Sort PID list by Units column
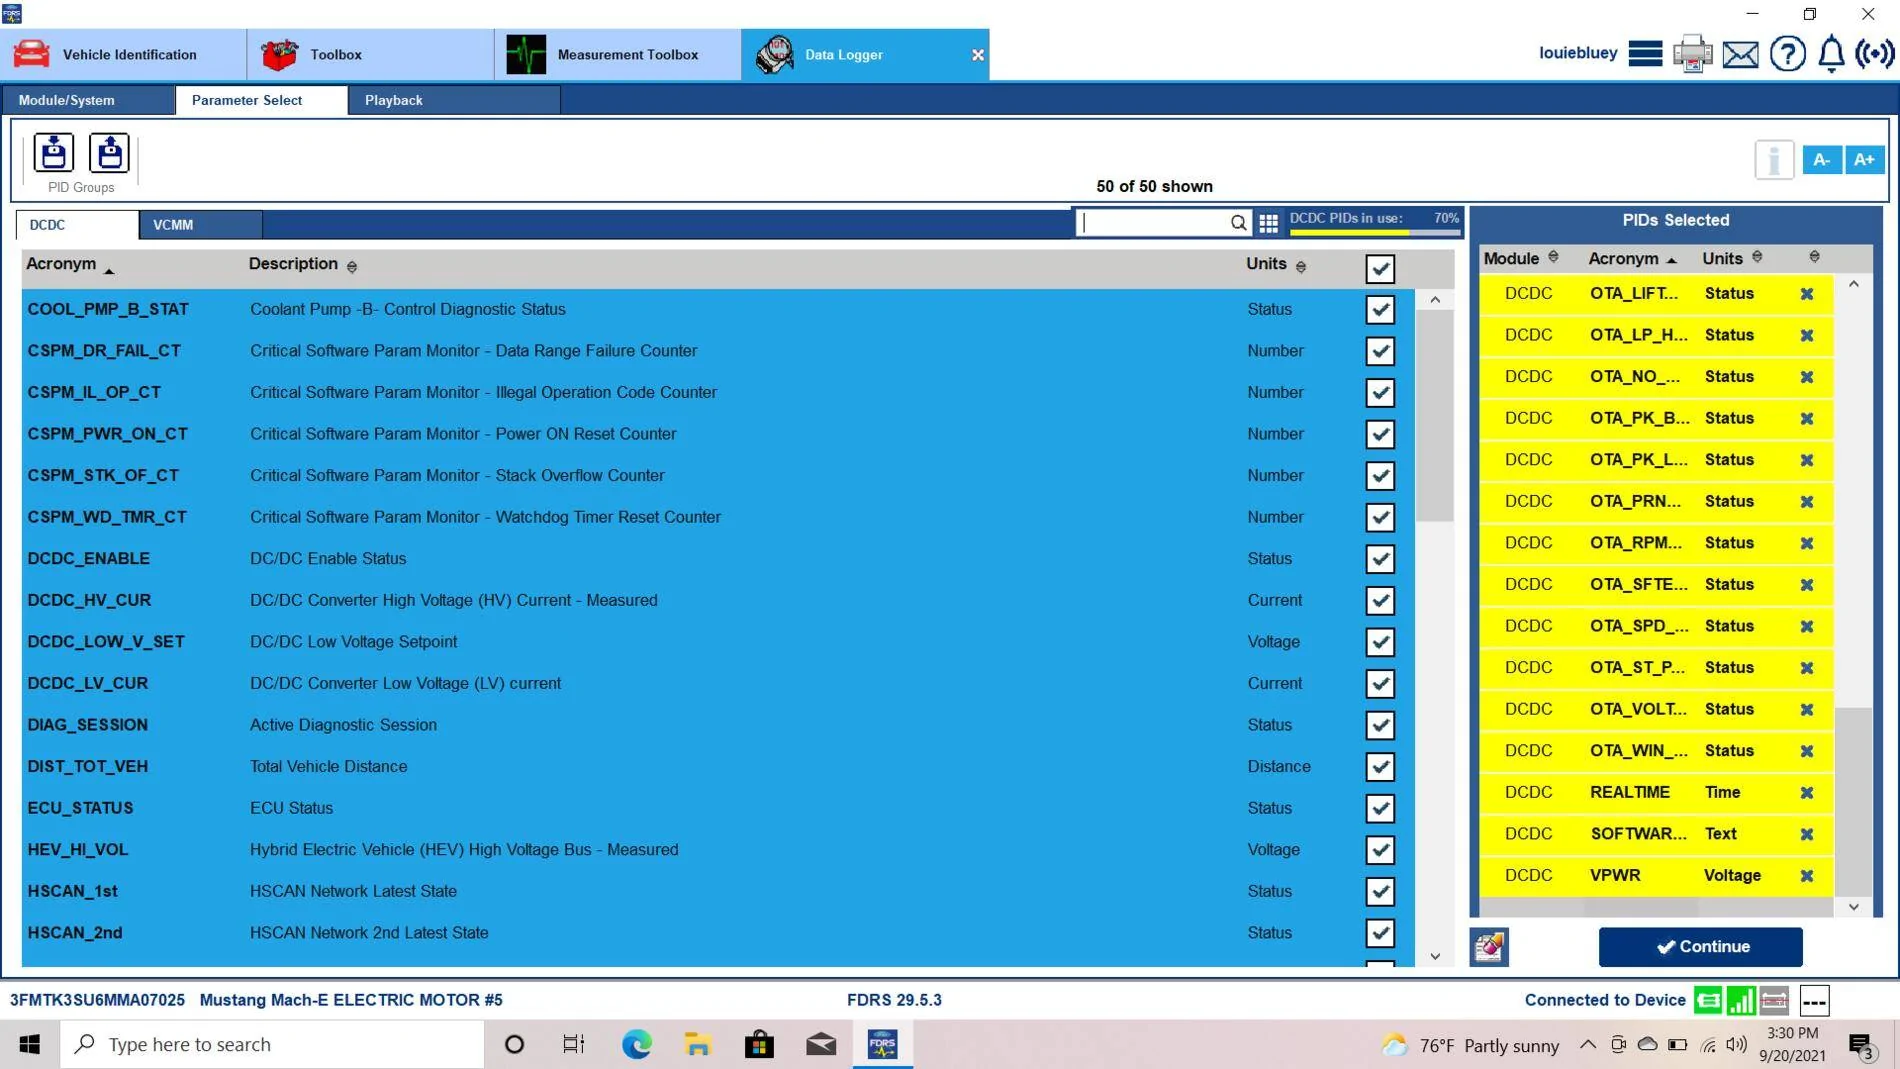This screenshot has width=1900, height=1069. (1276, 264)
